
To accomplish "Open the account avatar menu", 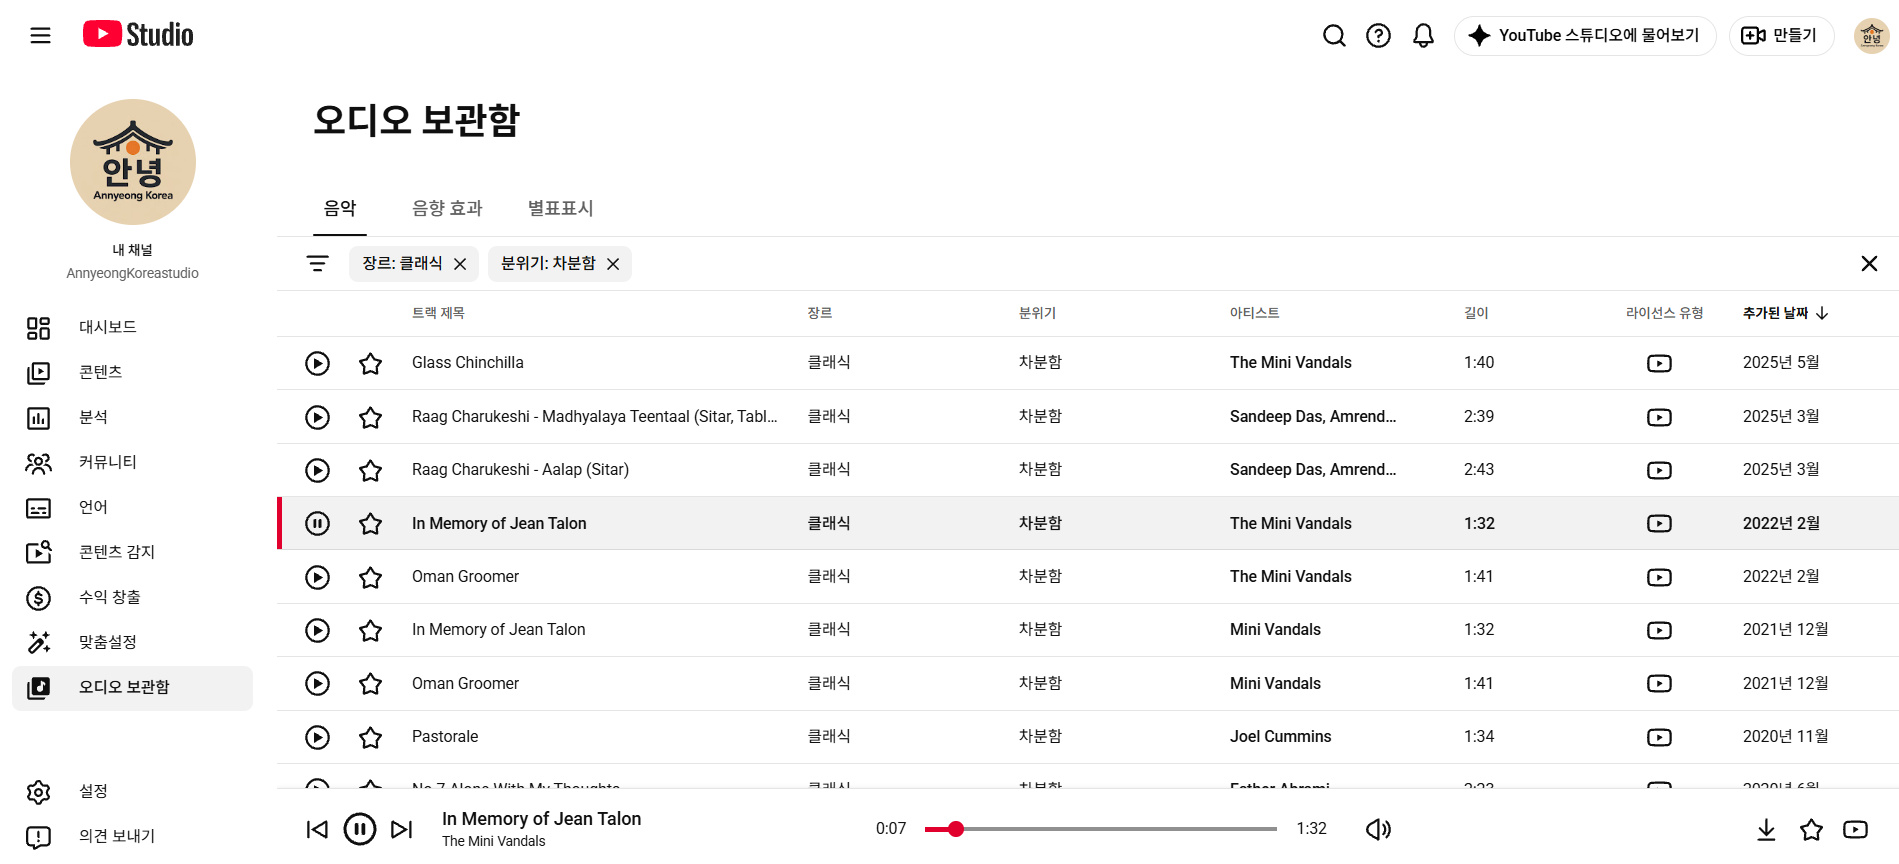I will 1871,36.
